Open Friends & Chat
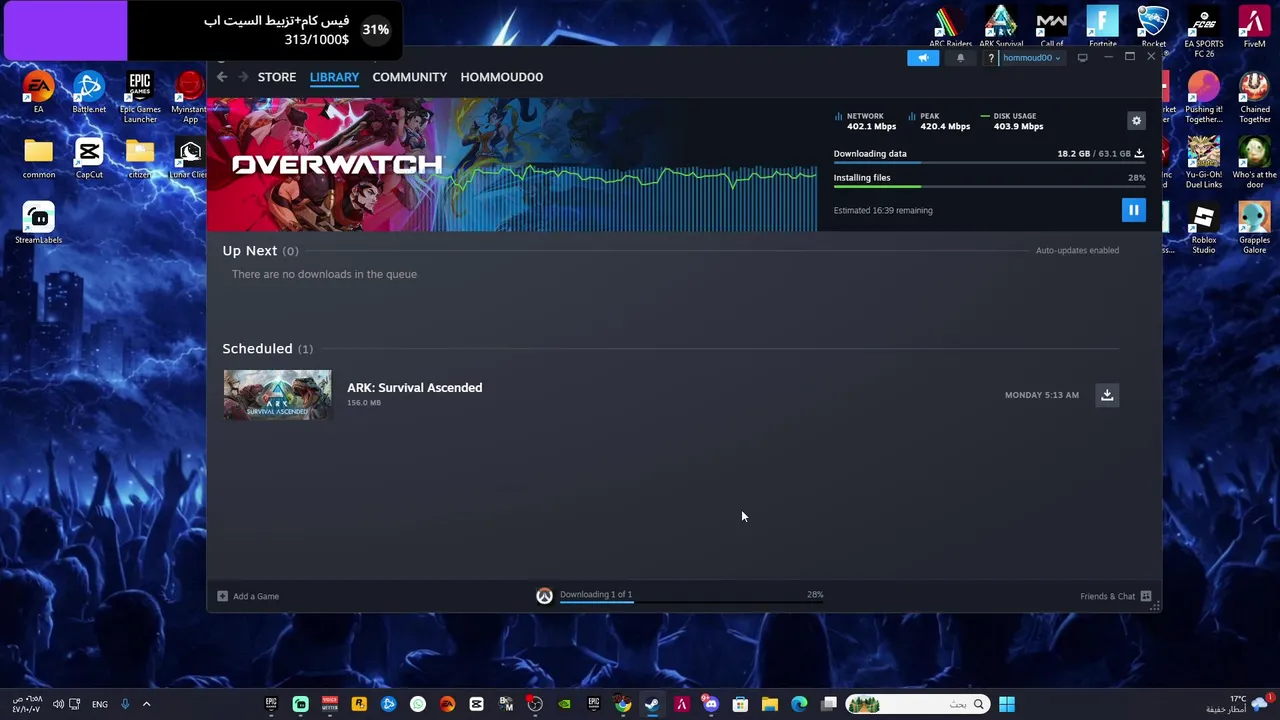 (1115, 596)
